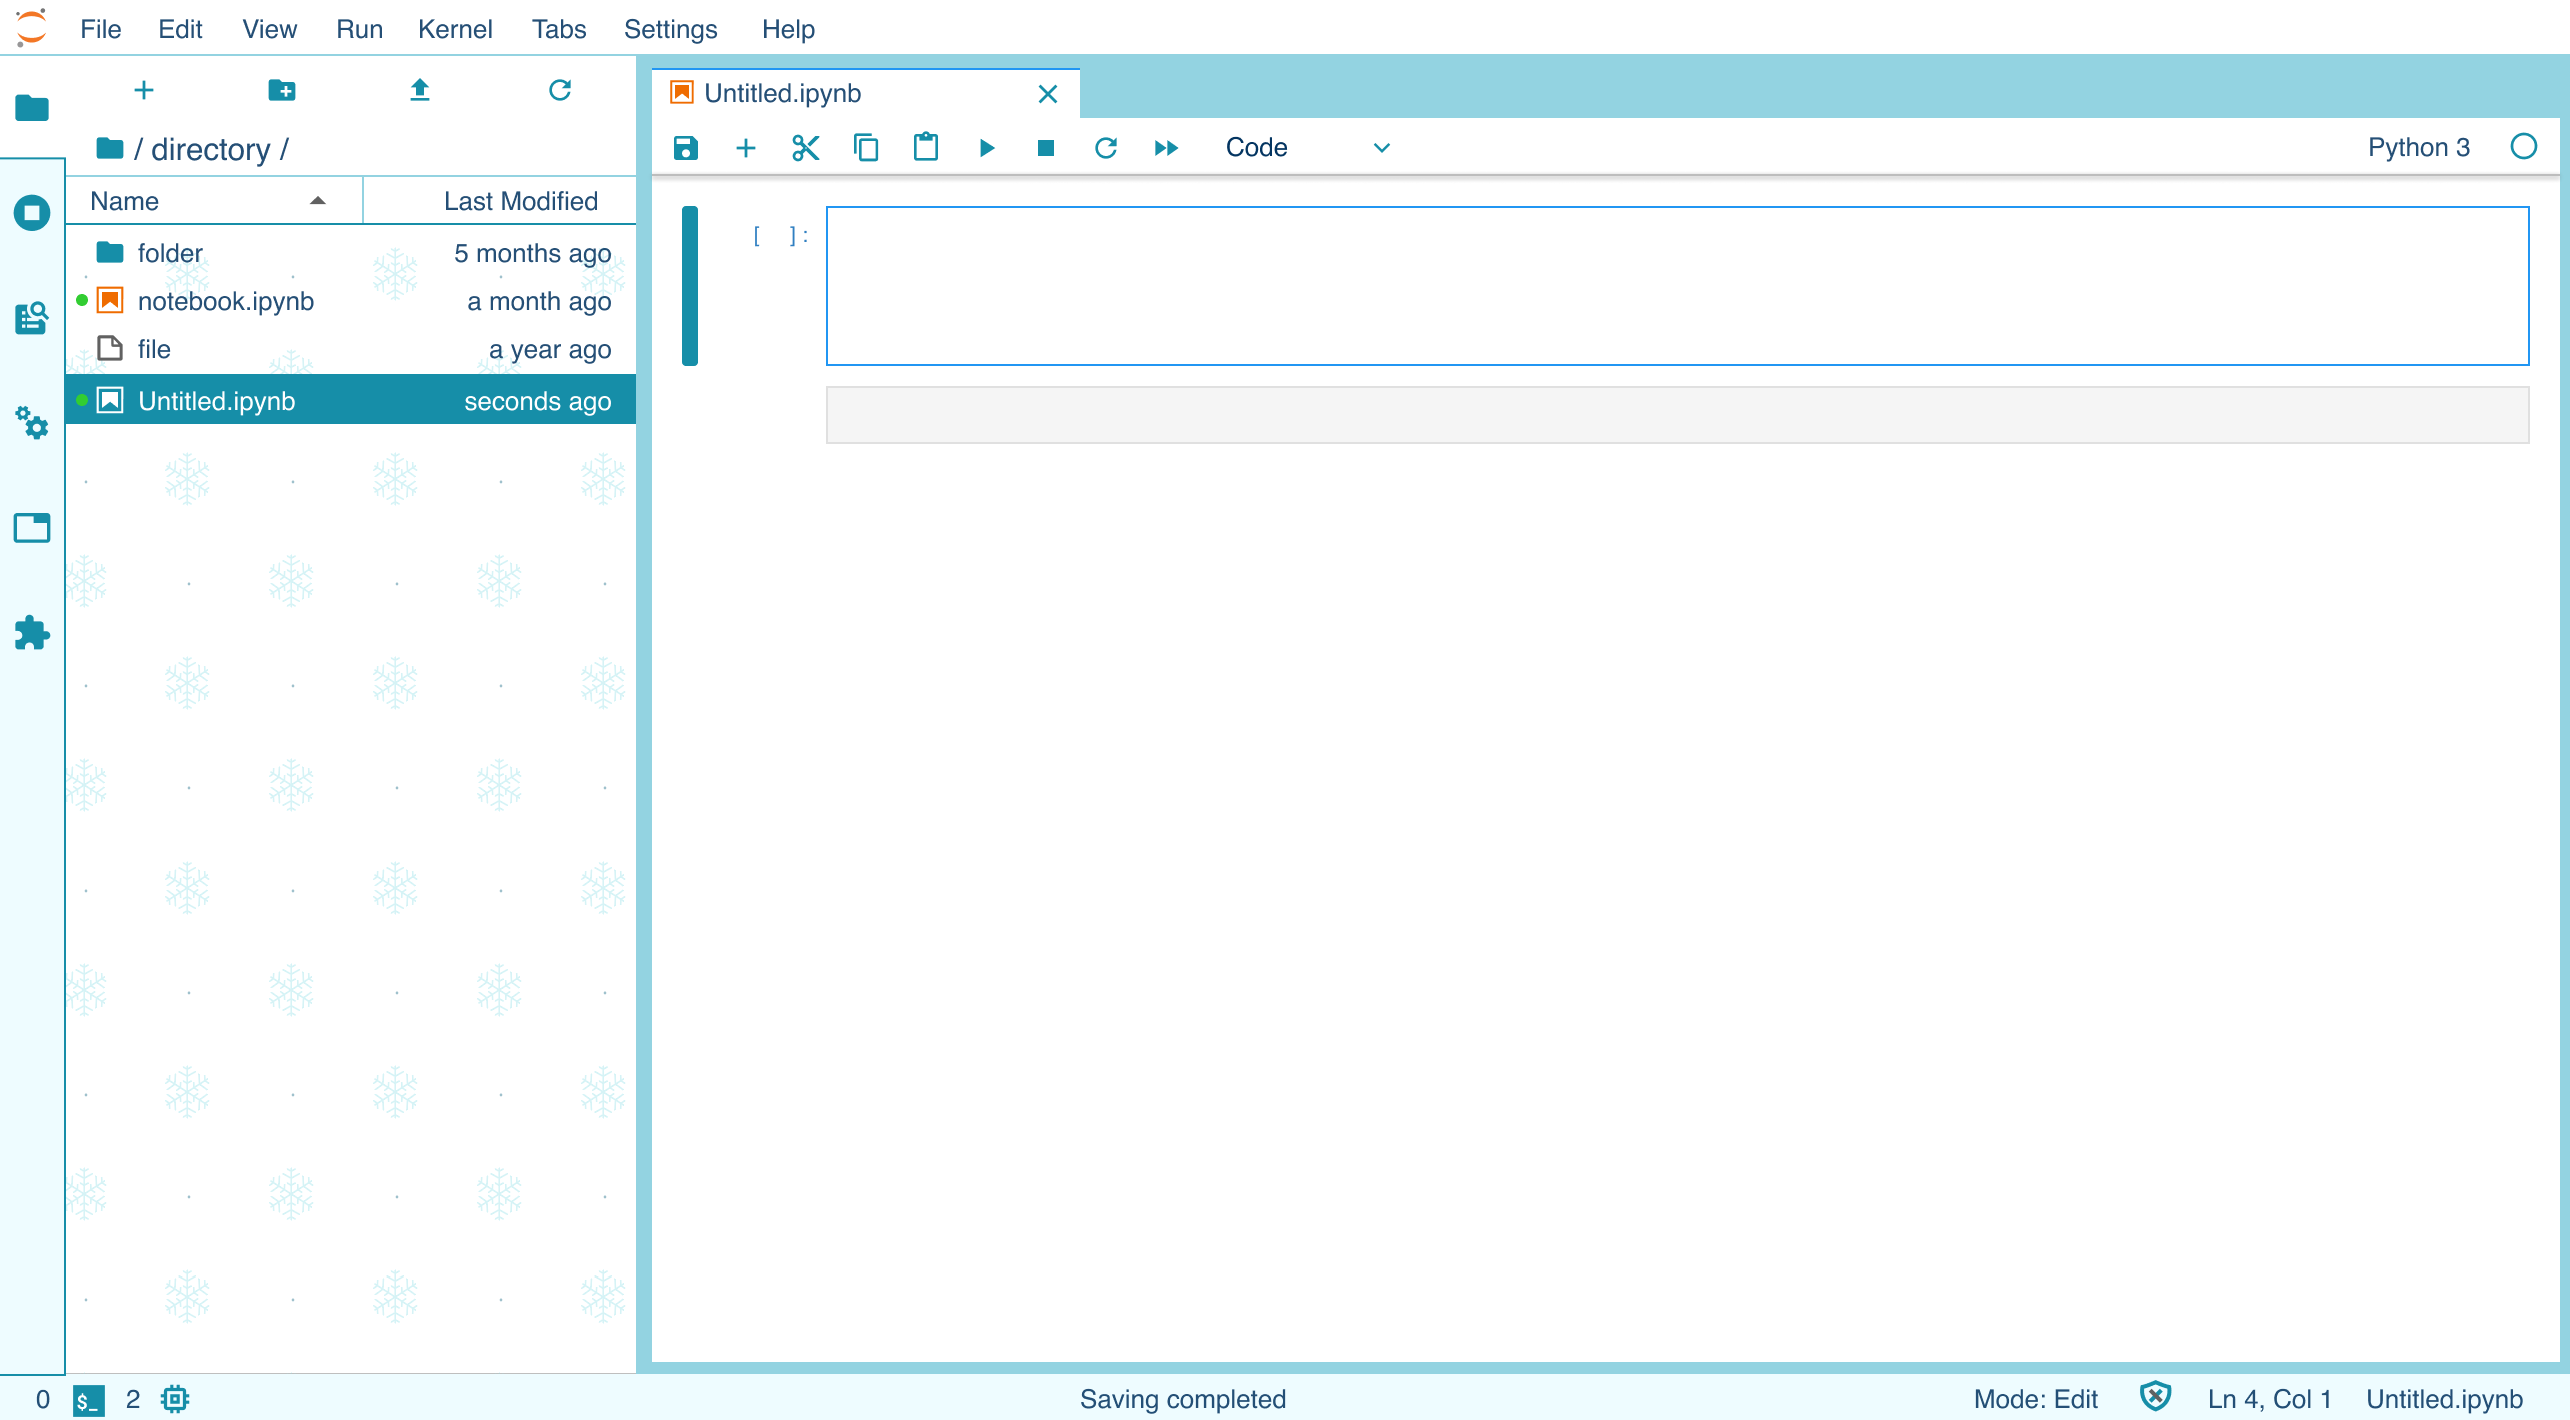
Task: Restart kernel and run all cells
Action: [1166, 148]
